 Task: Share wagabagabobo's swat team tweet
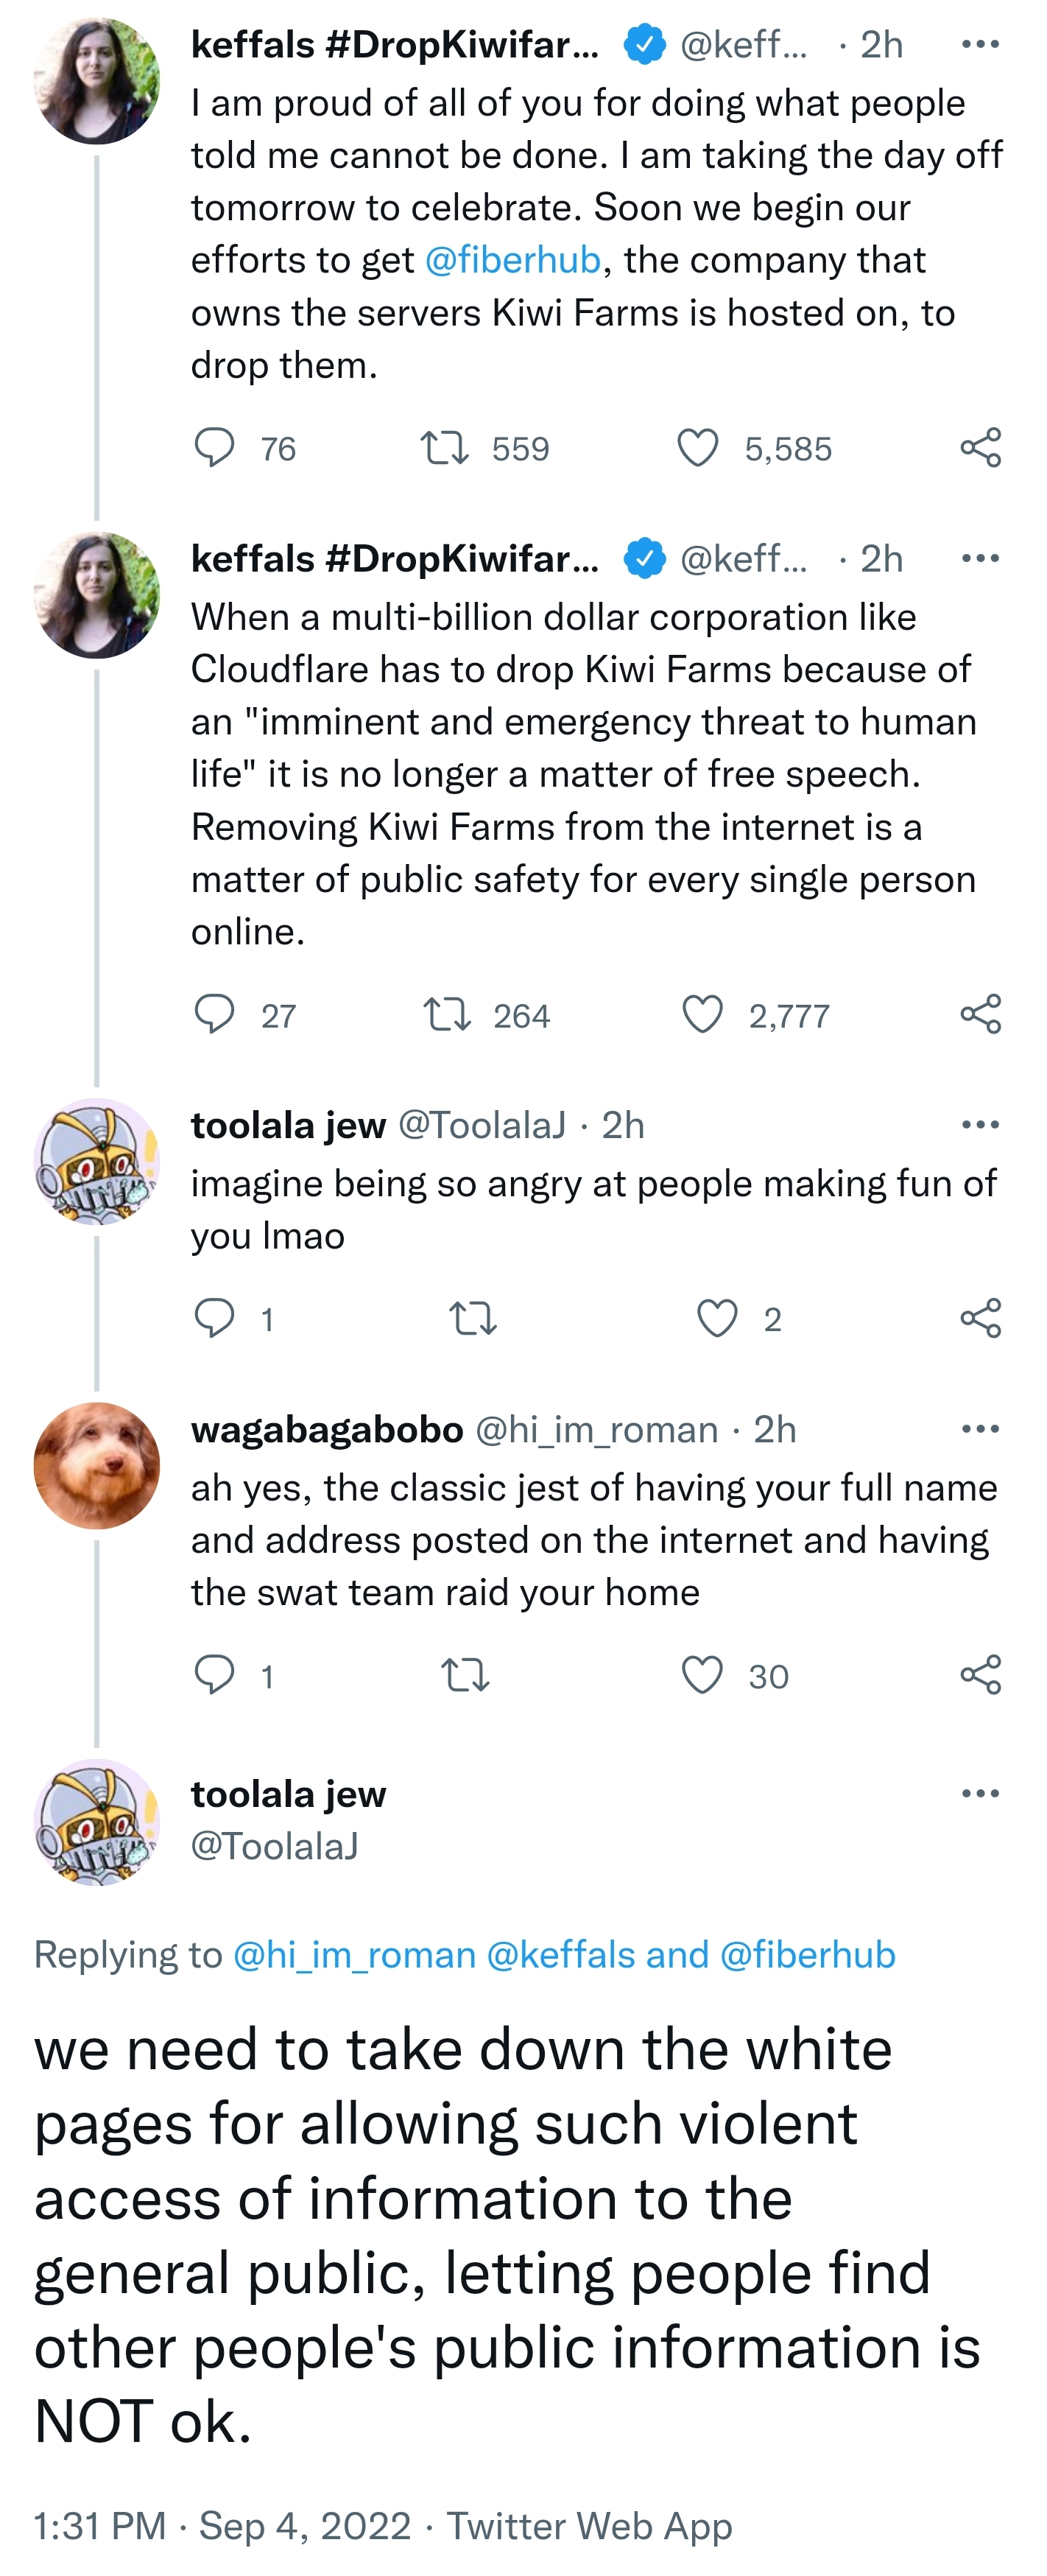[x=980, y=1674]
